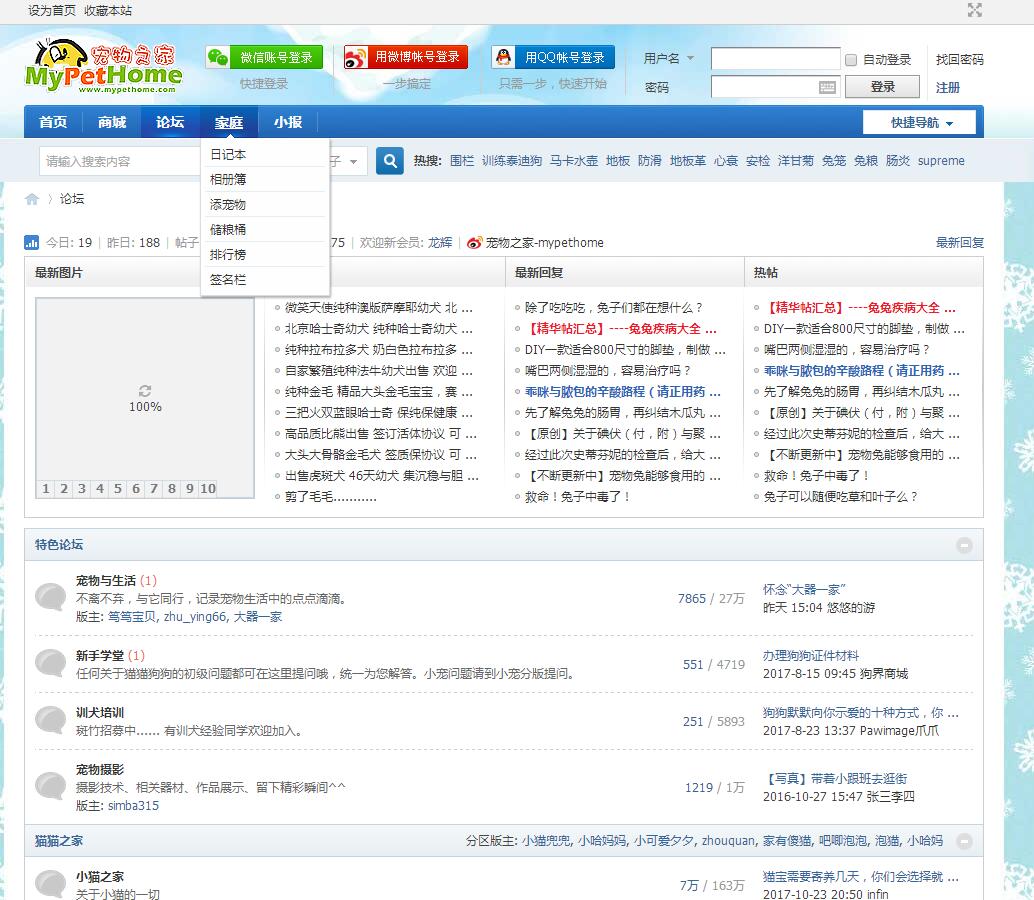Open the 宠物摄影 forum
Screen dimensions: 1034x900
tap(100, 769)
